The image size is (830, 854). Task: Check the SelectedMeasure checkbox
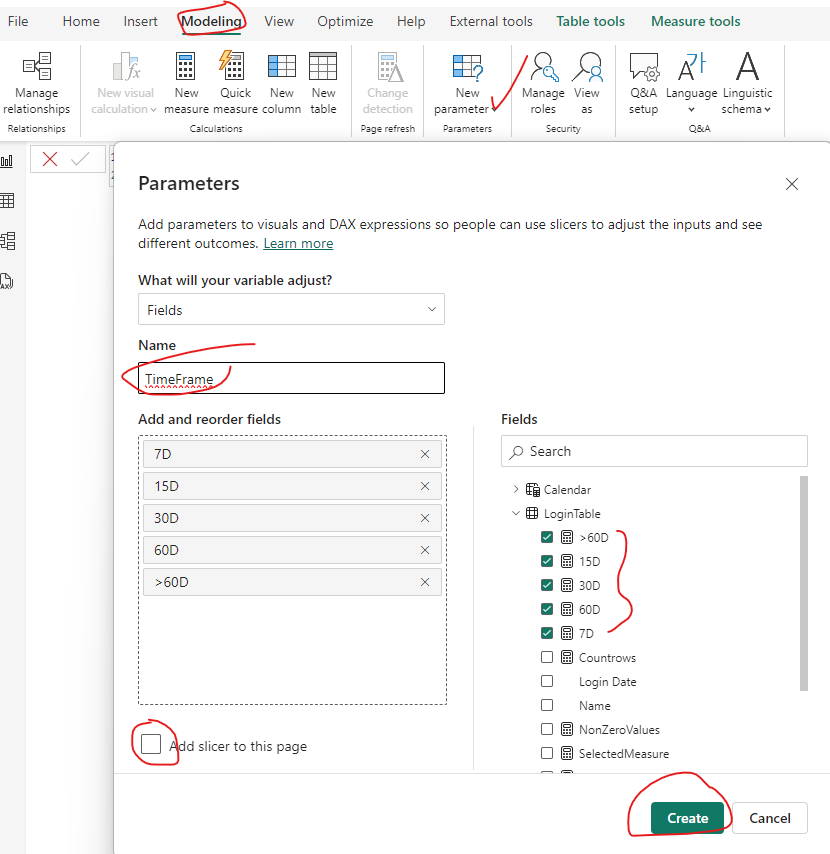coord(547,753)
